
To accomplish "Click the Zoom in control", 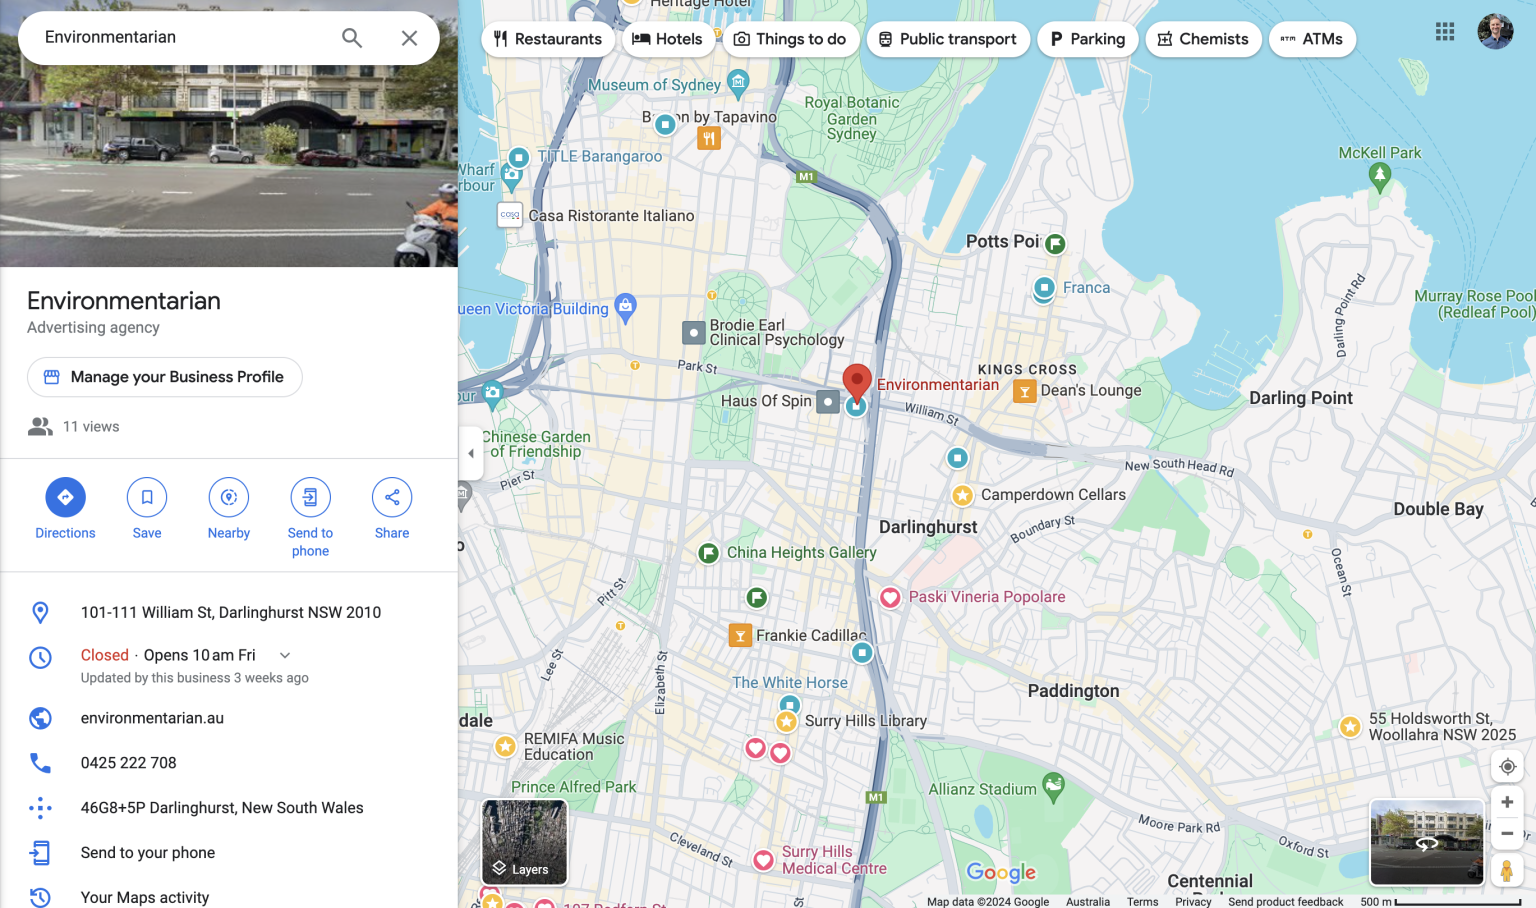I will coord(1507,801).
